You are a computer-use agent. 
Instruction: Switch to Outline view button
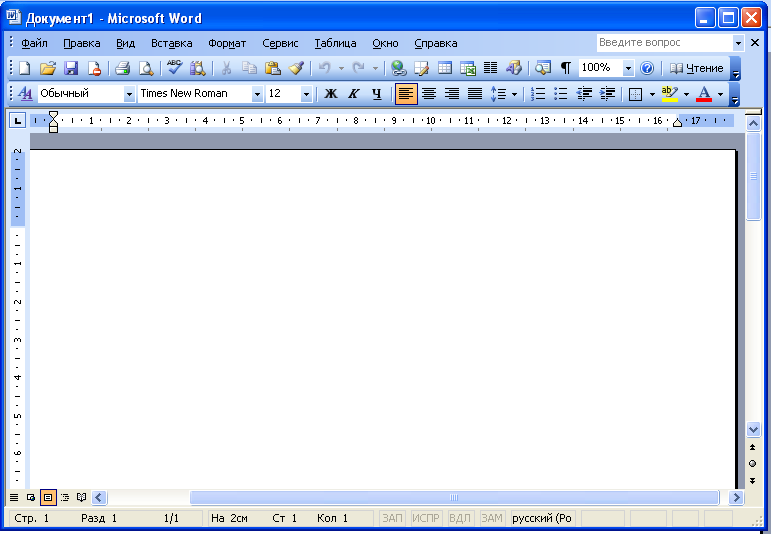click(64, 497)
